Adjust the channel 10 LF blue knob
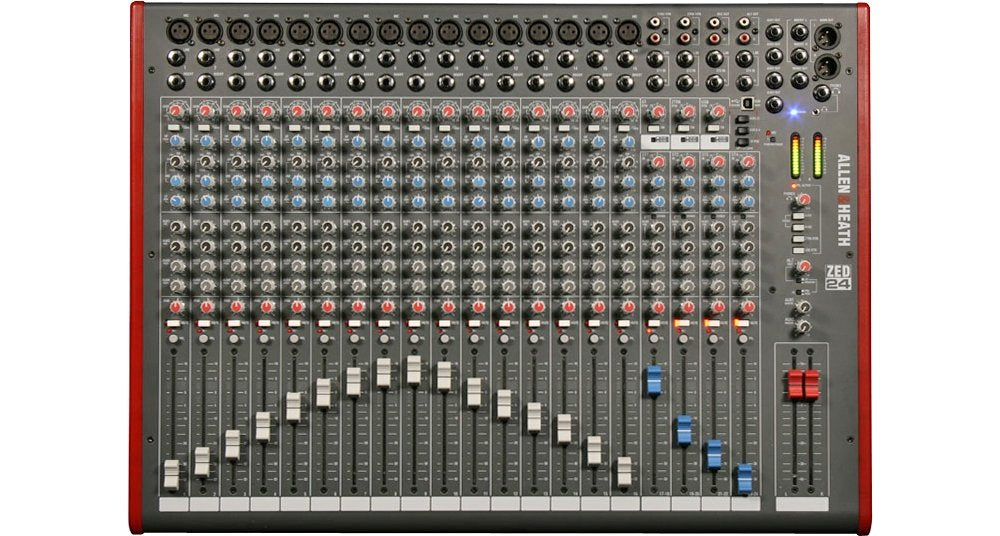Image resolution: width=1000 pixels, height=536 pixels. [x=448, y=201]
